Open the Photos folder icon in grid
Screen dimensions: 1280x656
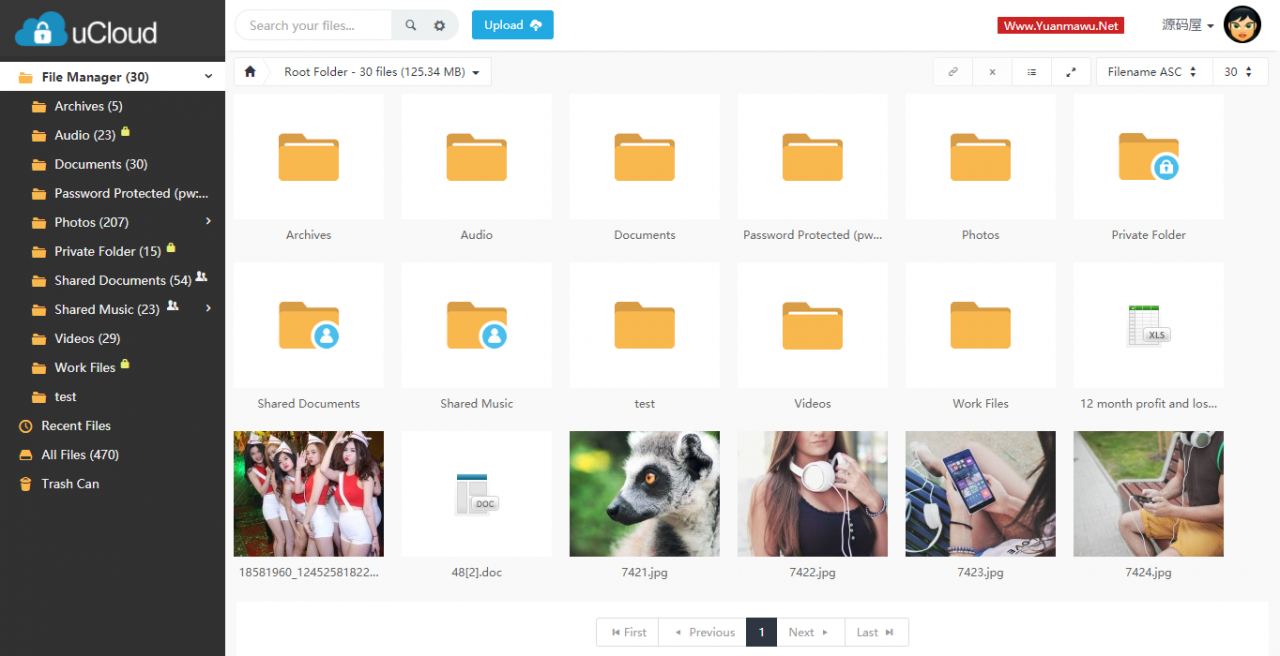[x=980, y=157]
